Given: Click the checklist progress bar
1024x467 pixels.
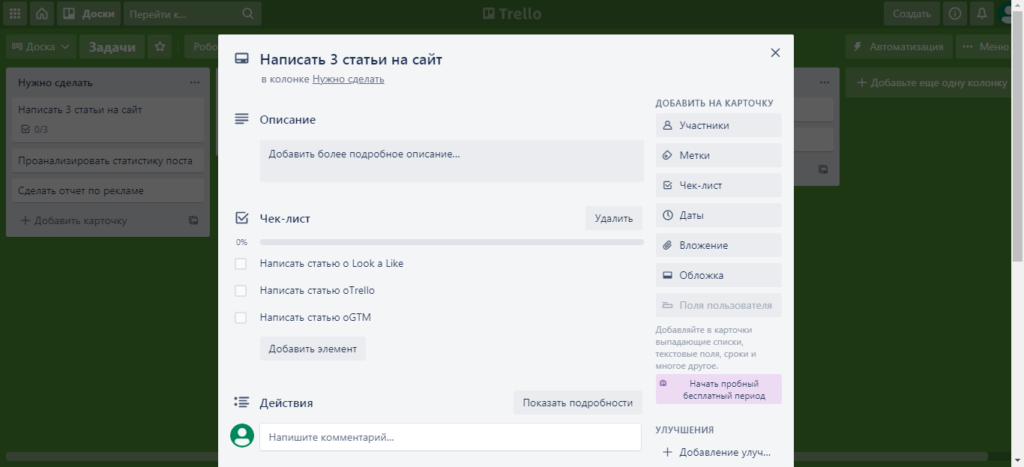Looking at the screenshot, I should (451, 242).
